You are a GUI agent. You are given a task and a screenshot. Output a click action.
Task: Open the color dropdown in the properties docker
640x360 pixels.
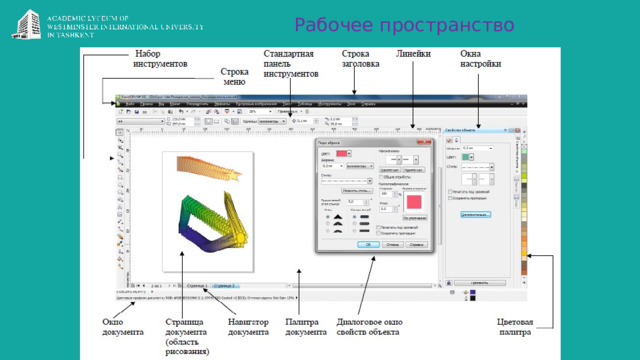[471, 157]
